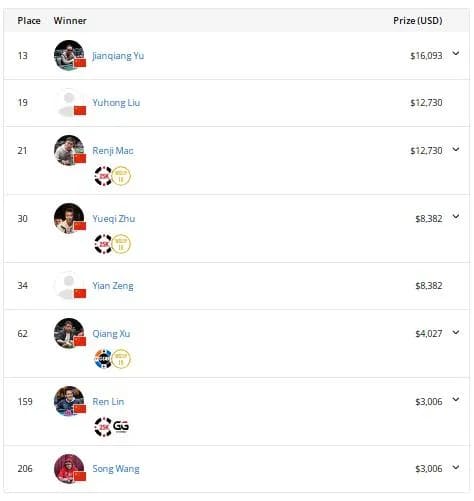Screen dimensions: 474x501
Task: Click the 25K chip badge under Renji Mac
Action: pos(103,176)
